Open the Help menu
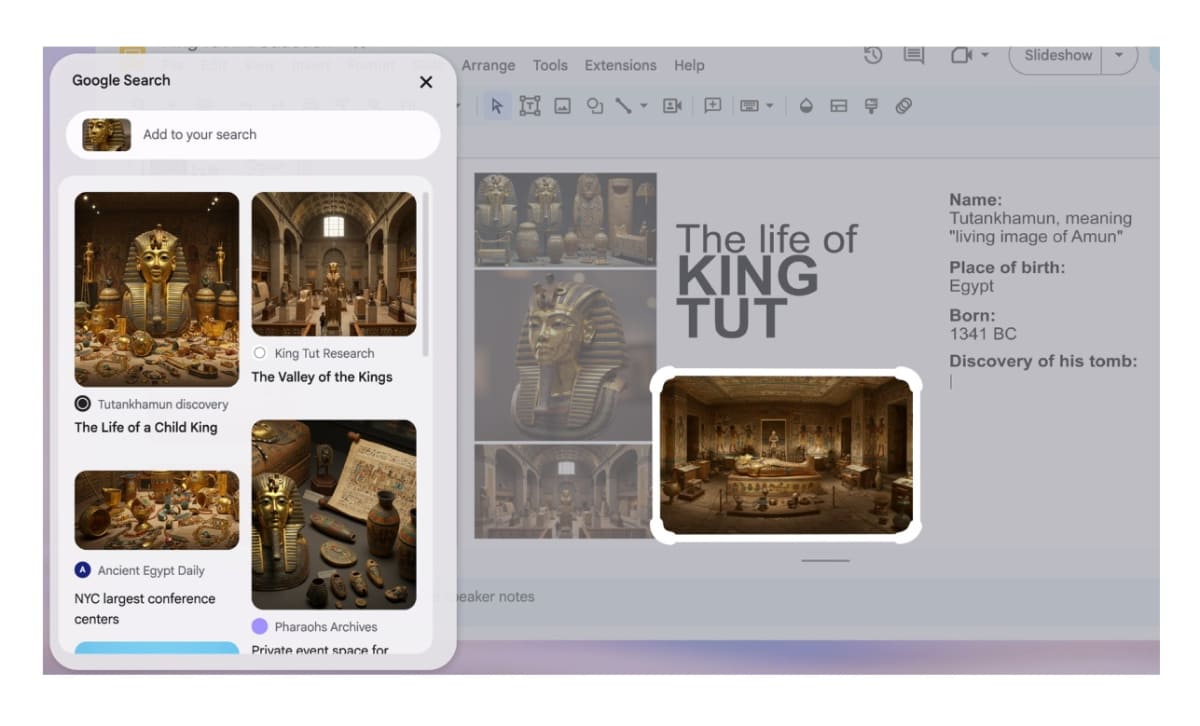This screenshot has height=726, width=1200. click(x=689, y=65)
